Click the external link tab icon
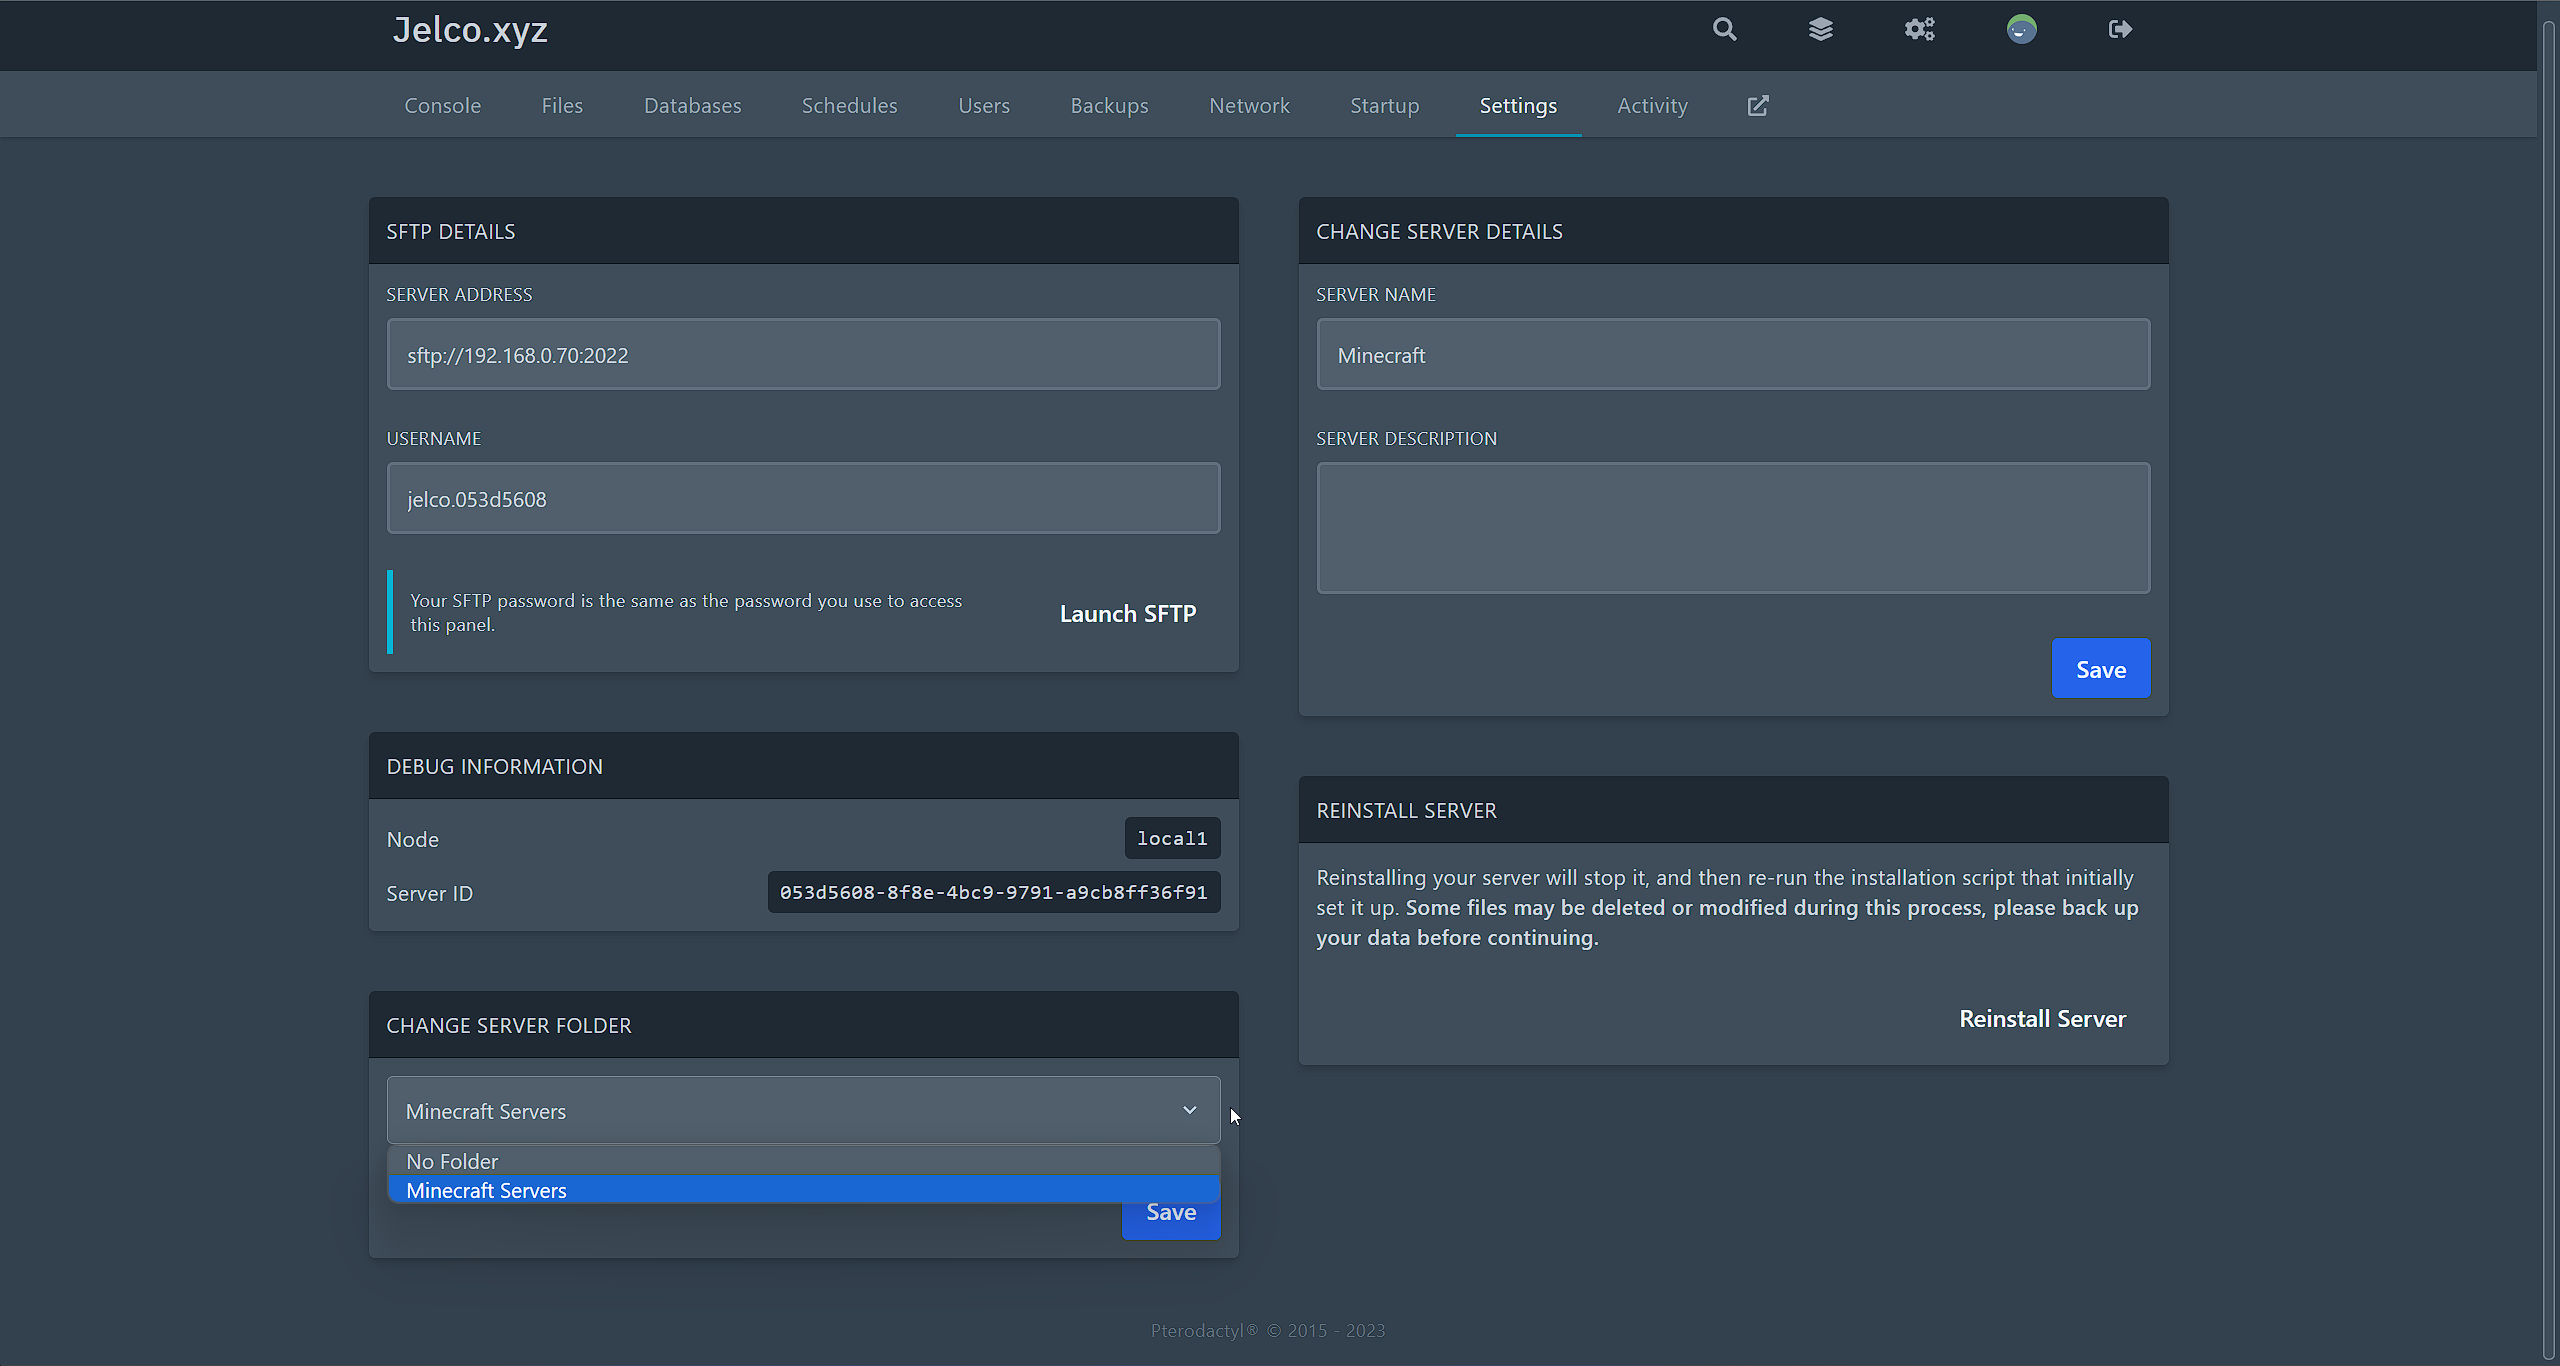 (x=1758, y=106)
